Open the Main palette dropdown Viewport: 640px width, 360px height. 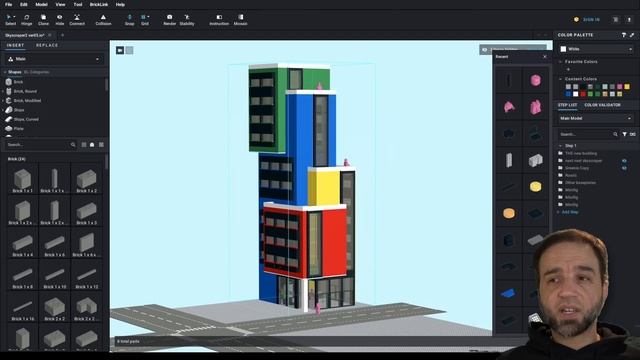(x=53, y=59)
